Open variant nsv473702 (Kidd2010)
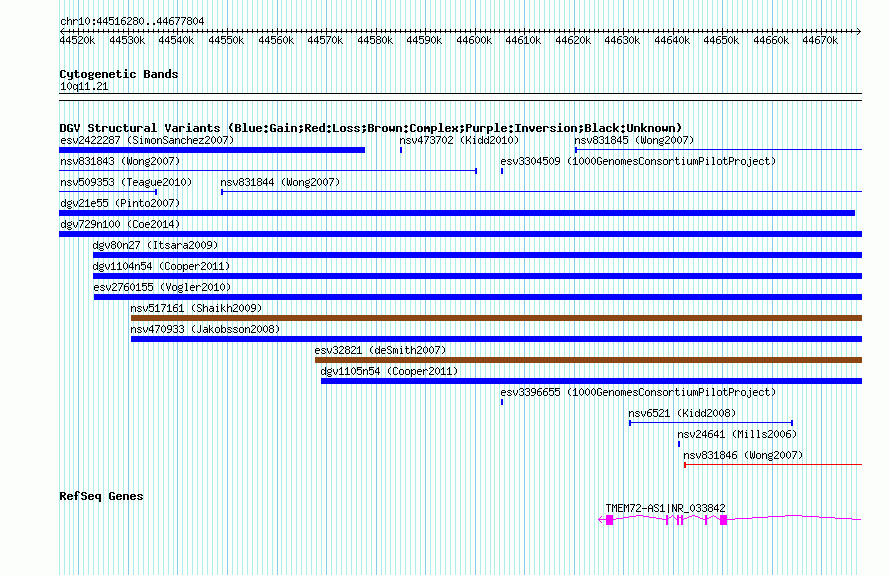 tap(459, 140)
